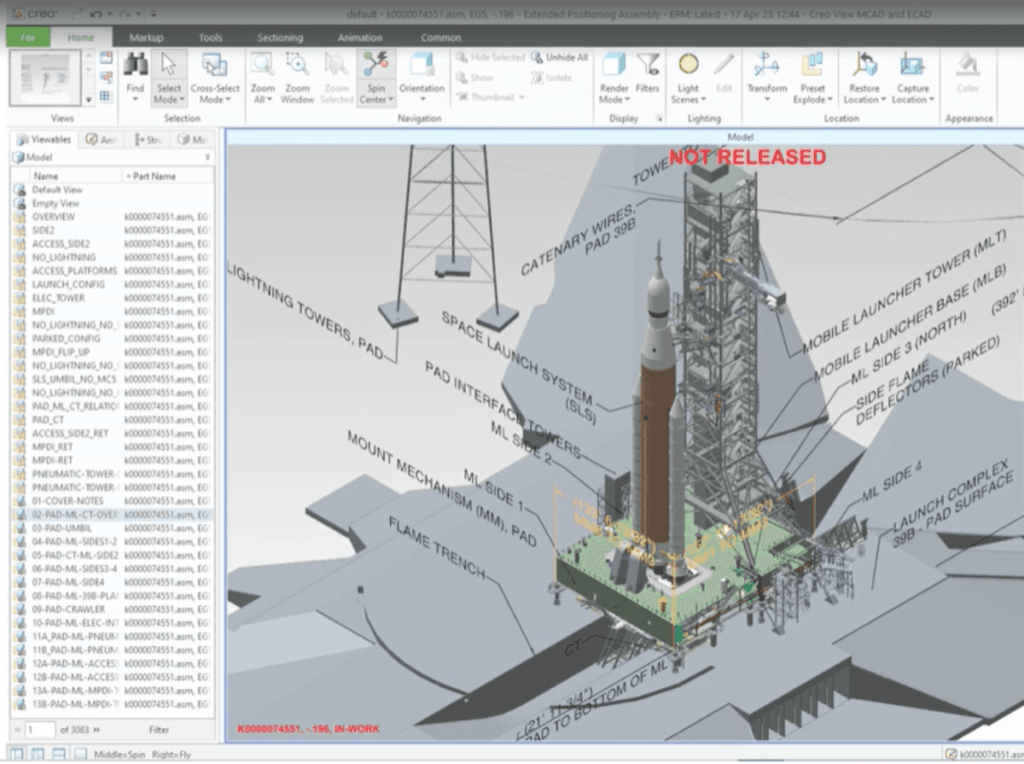Image resolution: width=1024 pixels, height=764 pixels.
Task: Switch to the Sectioning ribbon tab
Action: (x=280, y=35)
